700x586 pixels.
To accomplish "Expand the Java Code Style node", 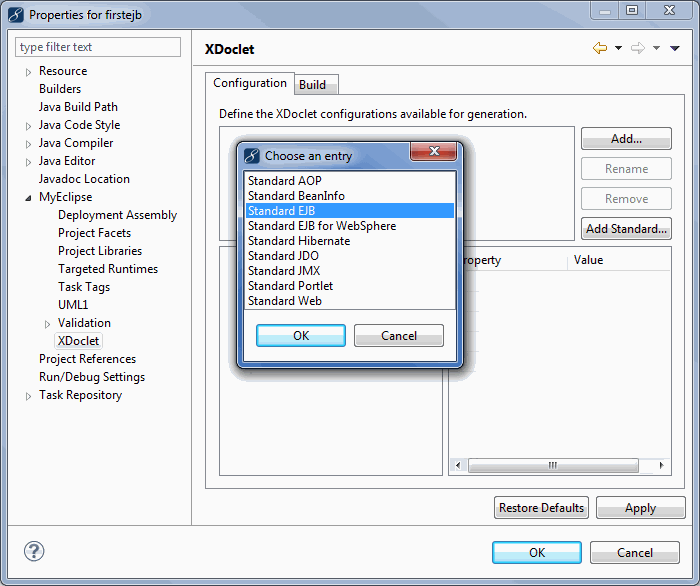I will pos(28,126).
